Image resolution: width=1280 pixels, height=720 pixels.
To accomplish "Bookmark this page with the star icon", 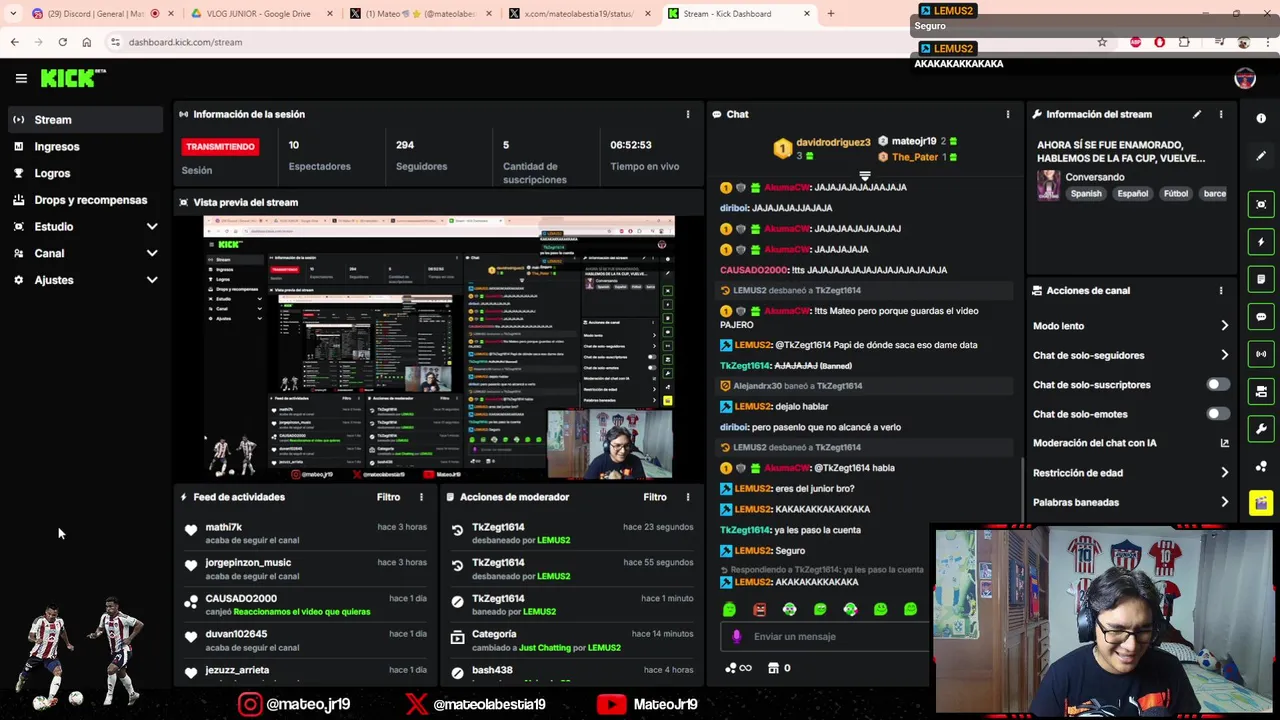I will pyautogui.click(x=1102, y=42).
